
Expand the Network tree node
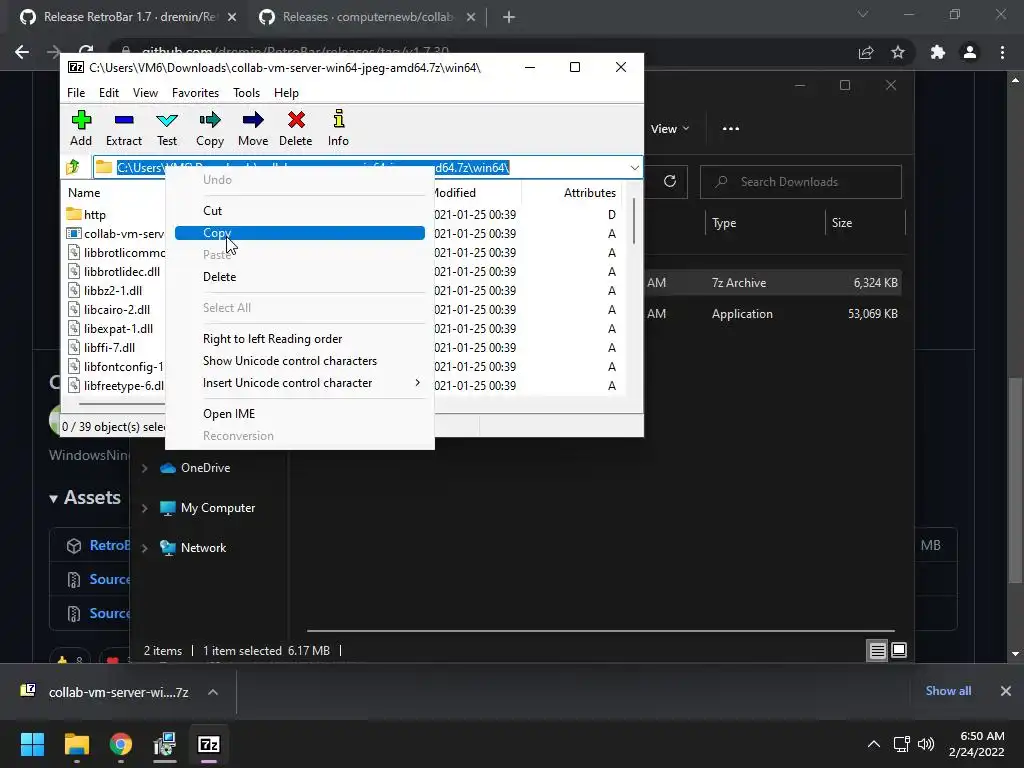coord(145,548)
